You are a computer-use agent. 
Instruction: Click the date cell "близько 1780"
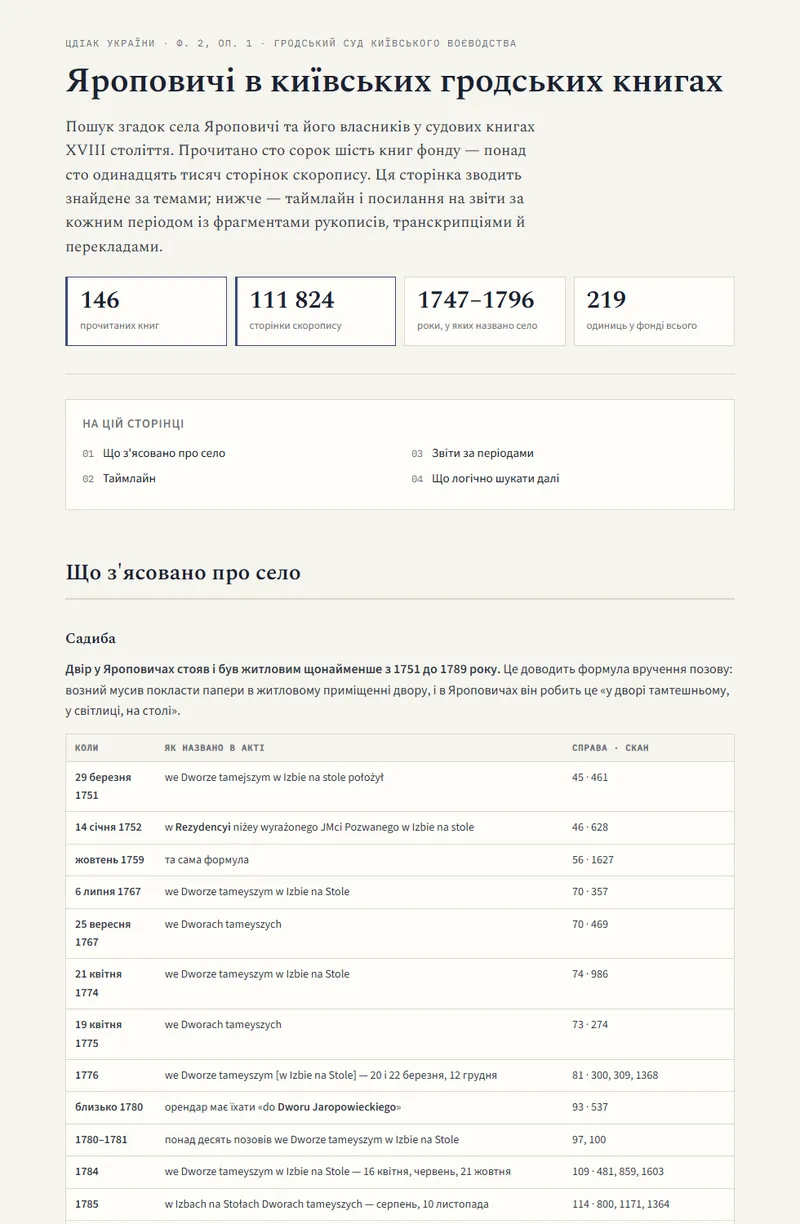109,1107
